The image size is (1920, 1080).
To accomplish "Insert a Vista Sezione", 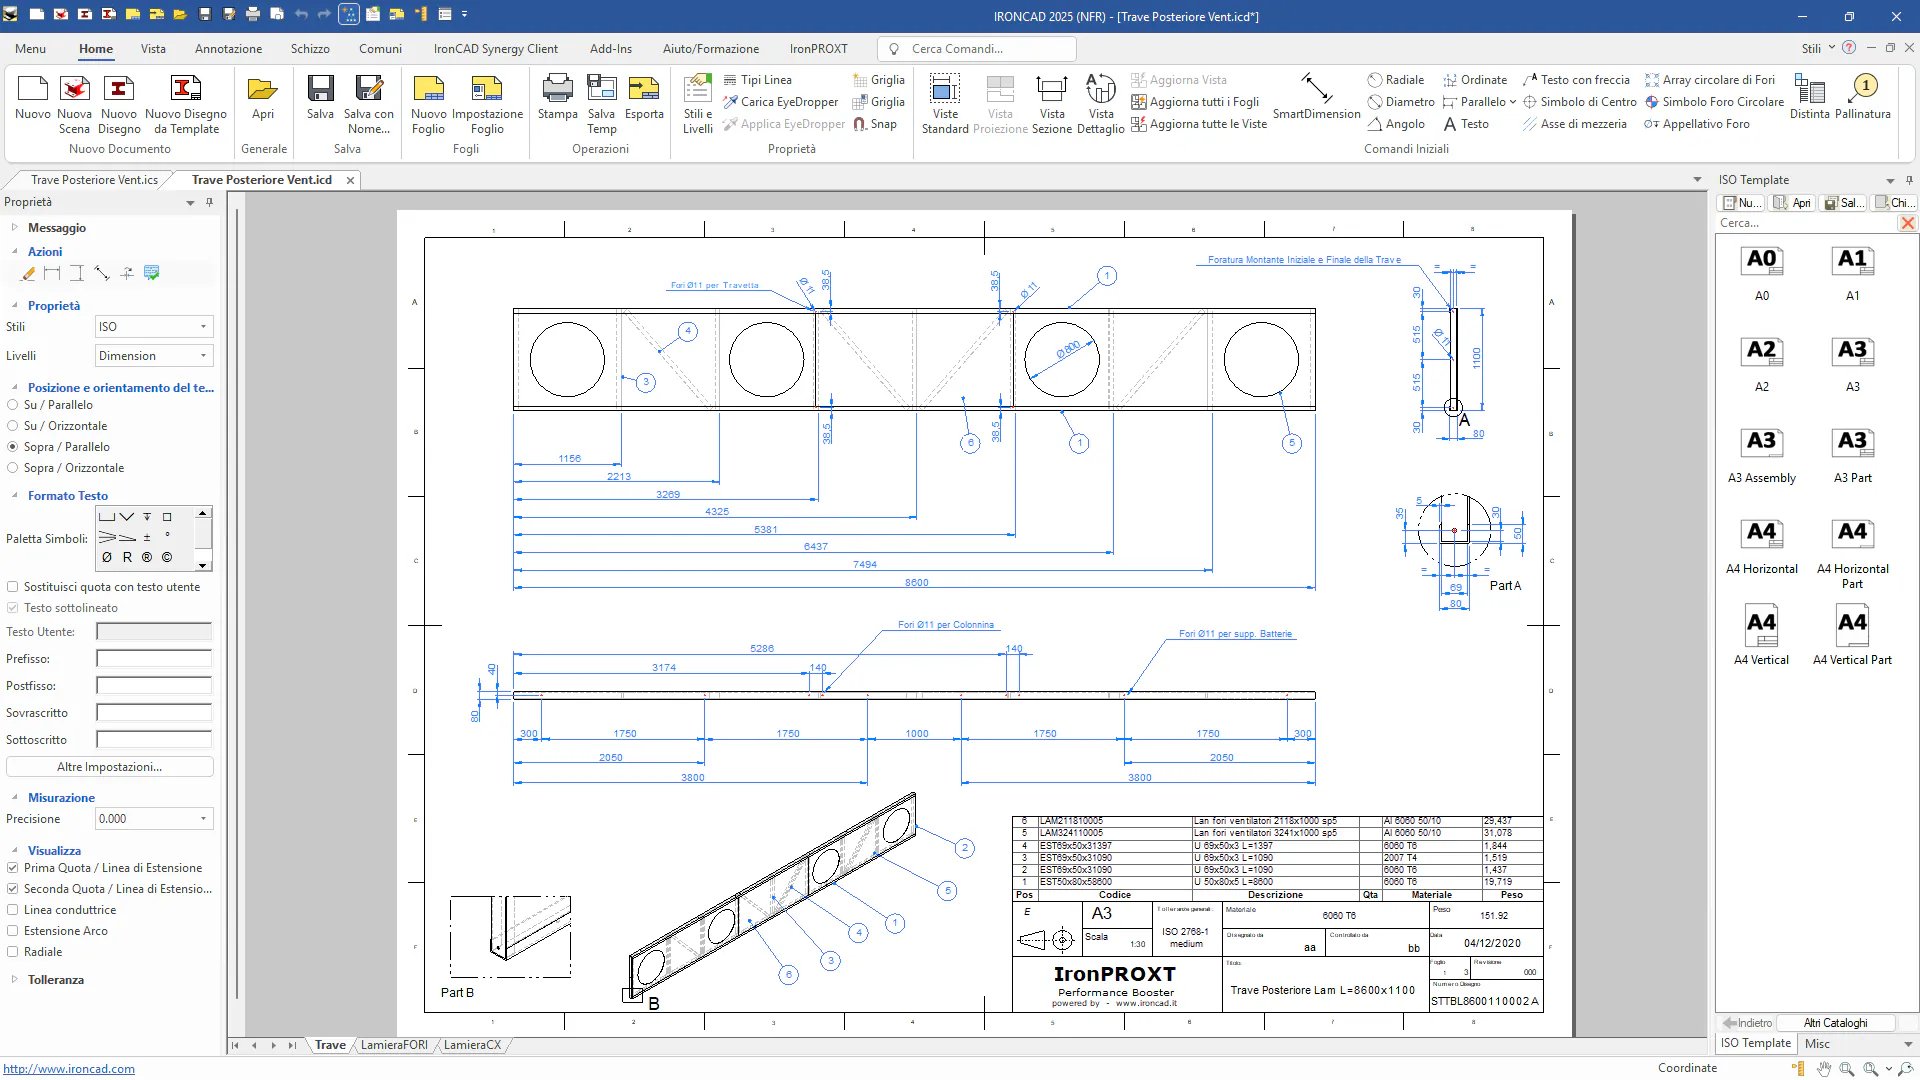I will click(1052, 104).
